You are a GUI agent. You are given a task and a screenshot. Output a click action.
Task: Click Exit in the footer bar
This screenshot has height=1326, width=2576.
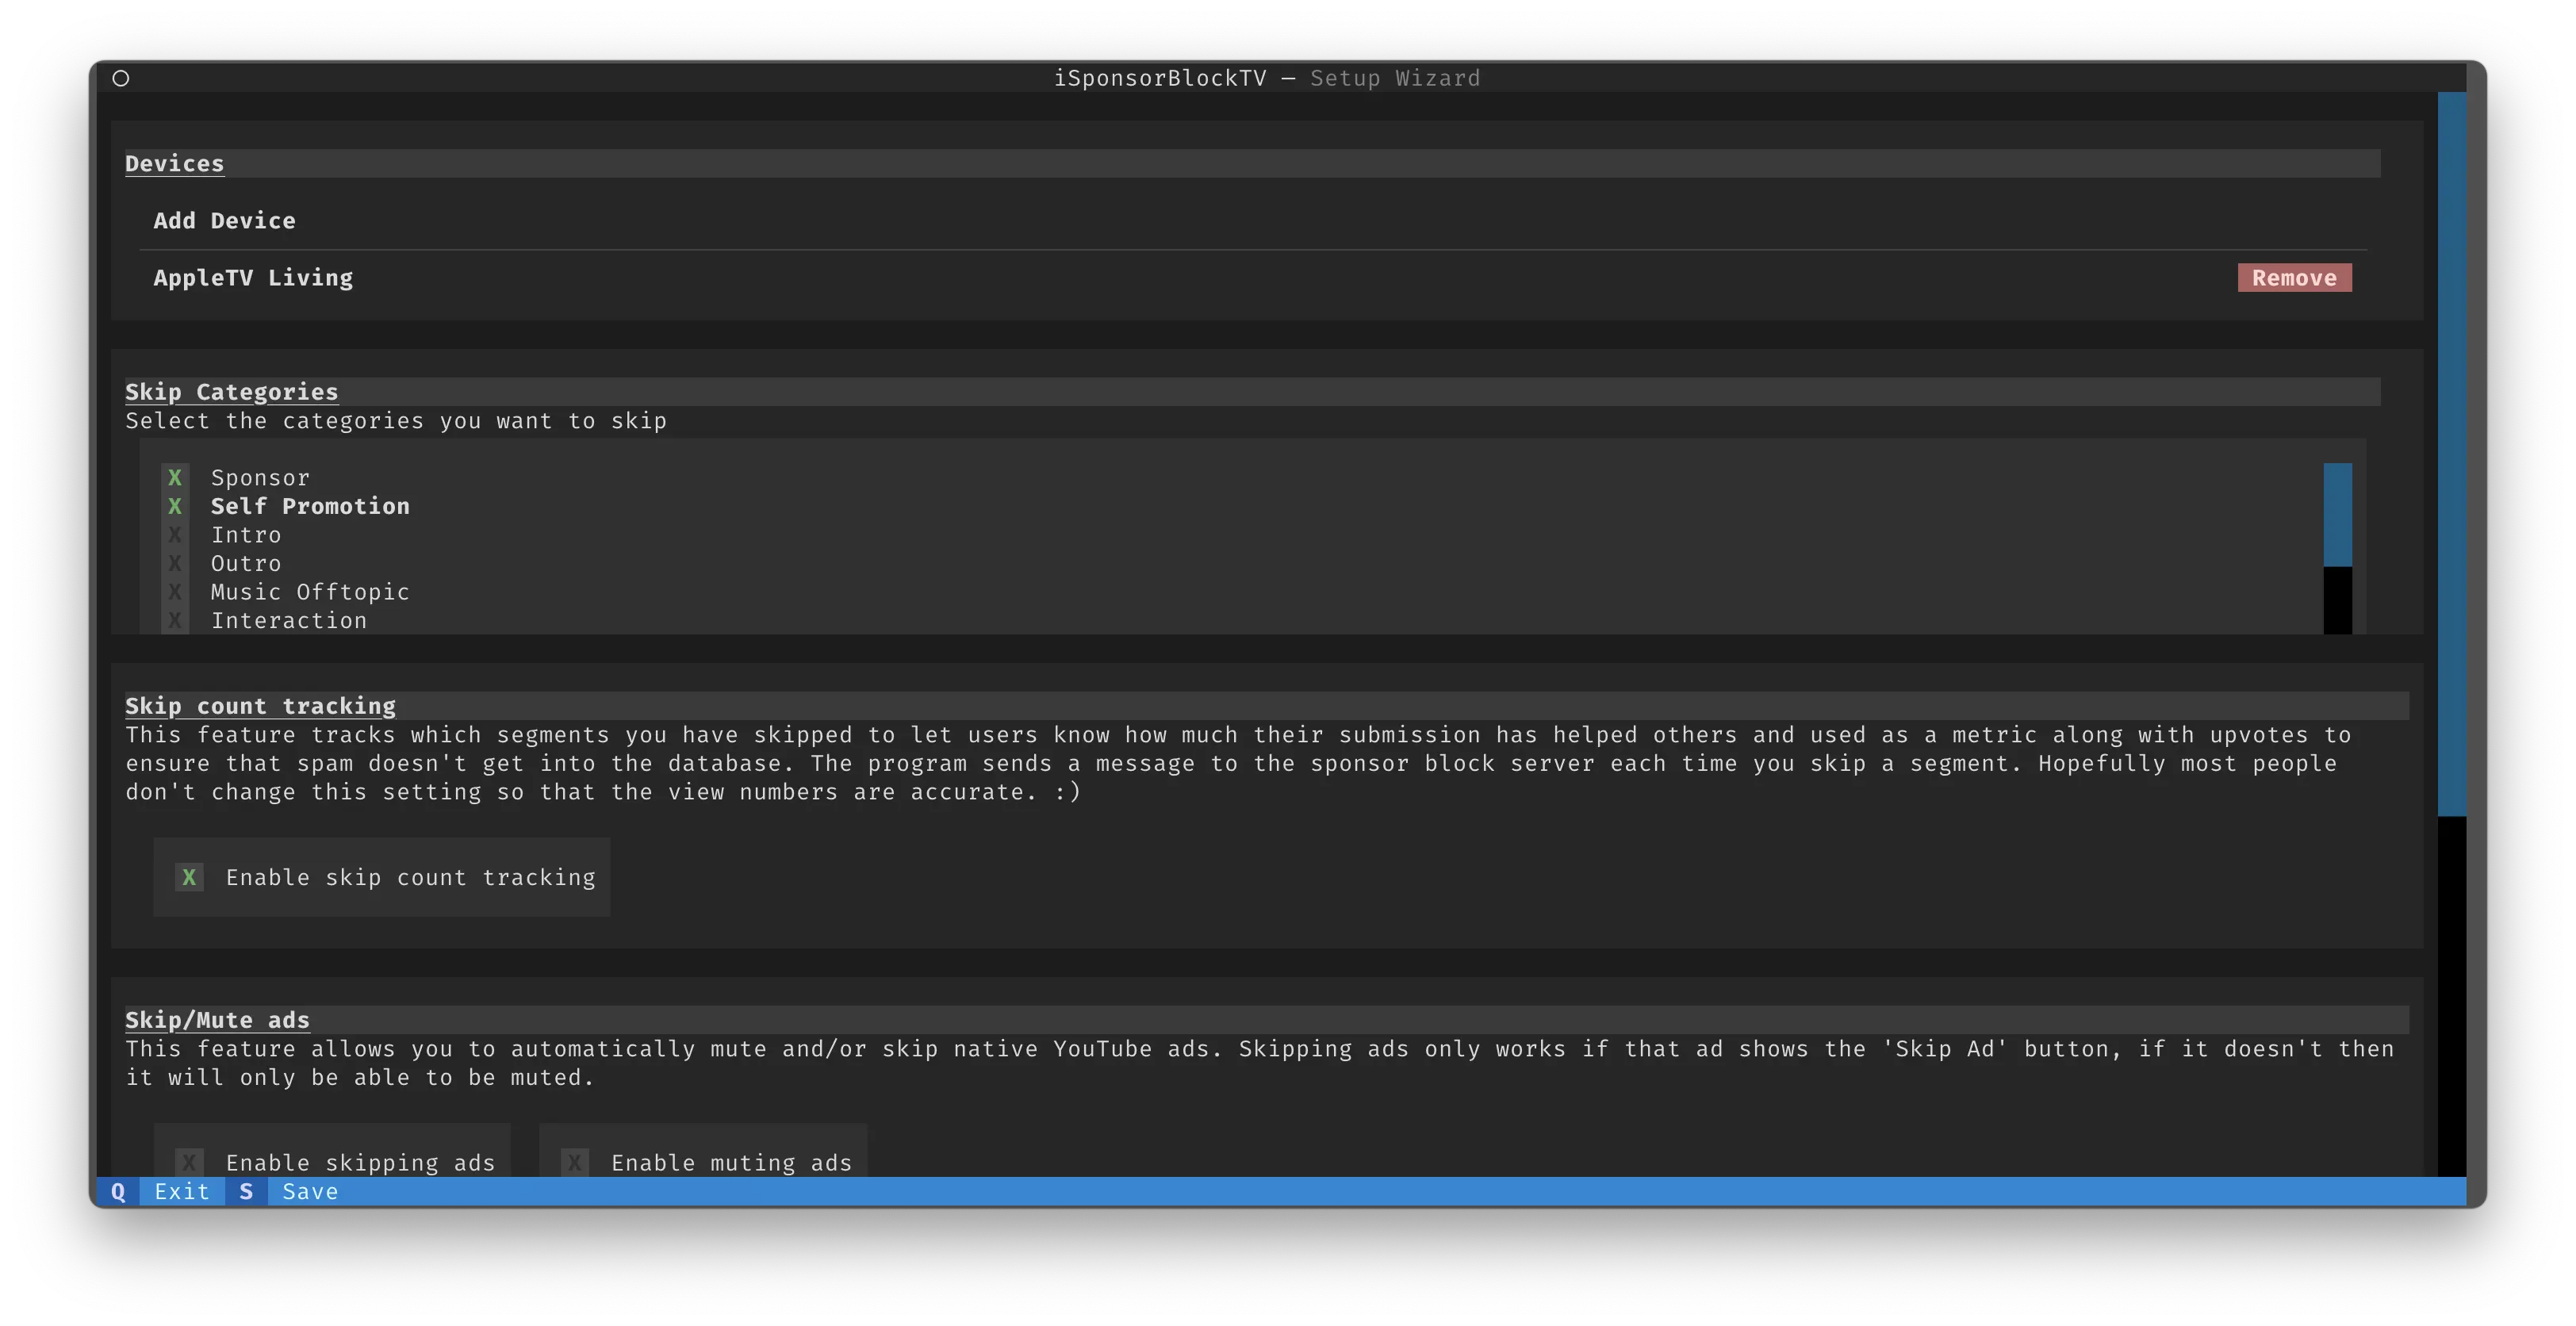click(x=182, y=1191)
